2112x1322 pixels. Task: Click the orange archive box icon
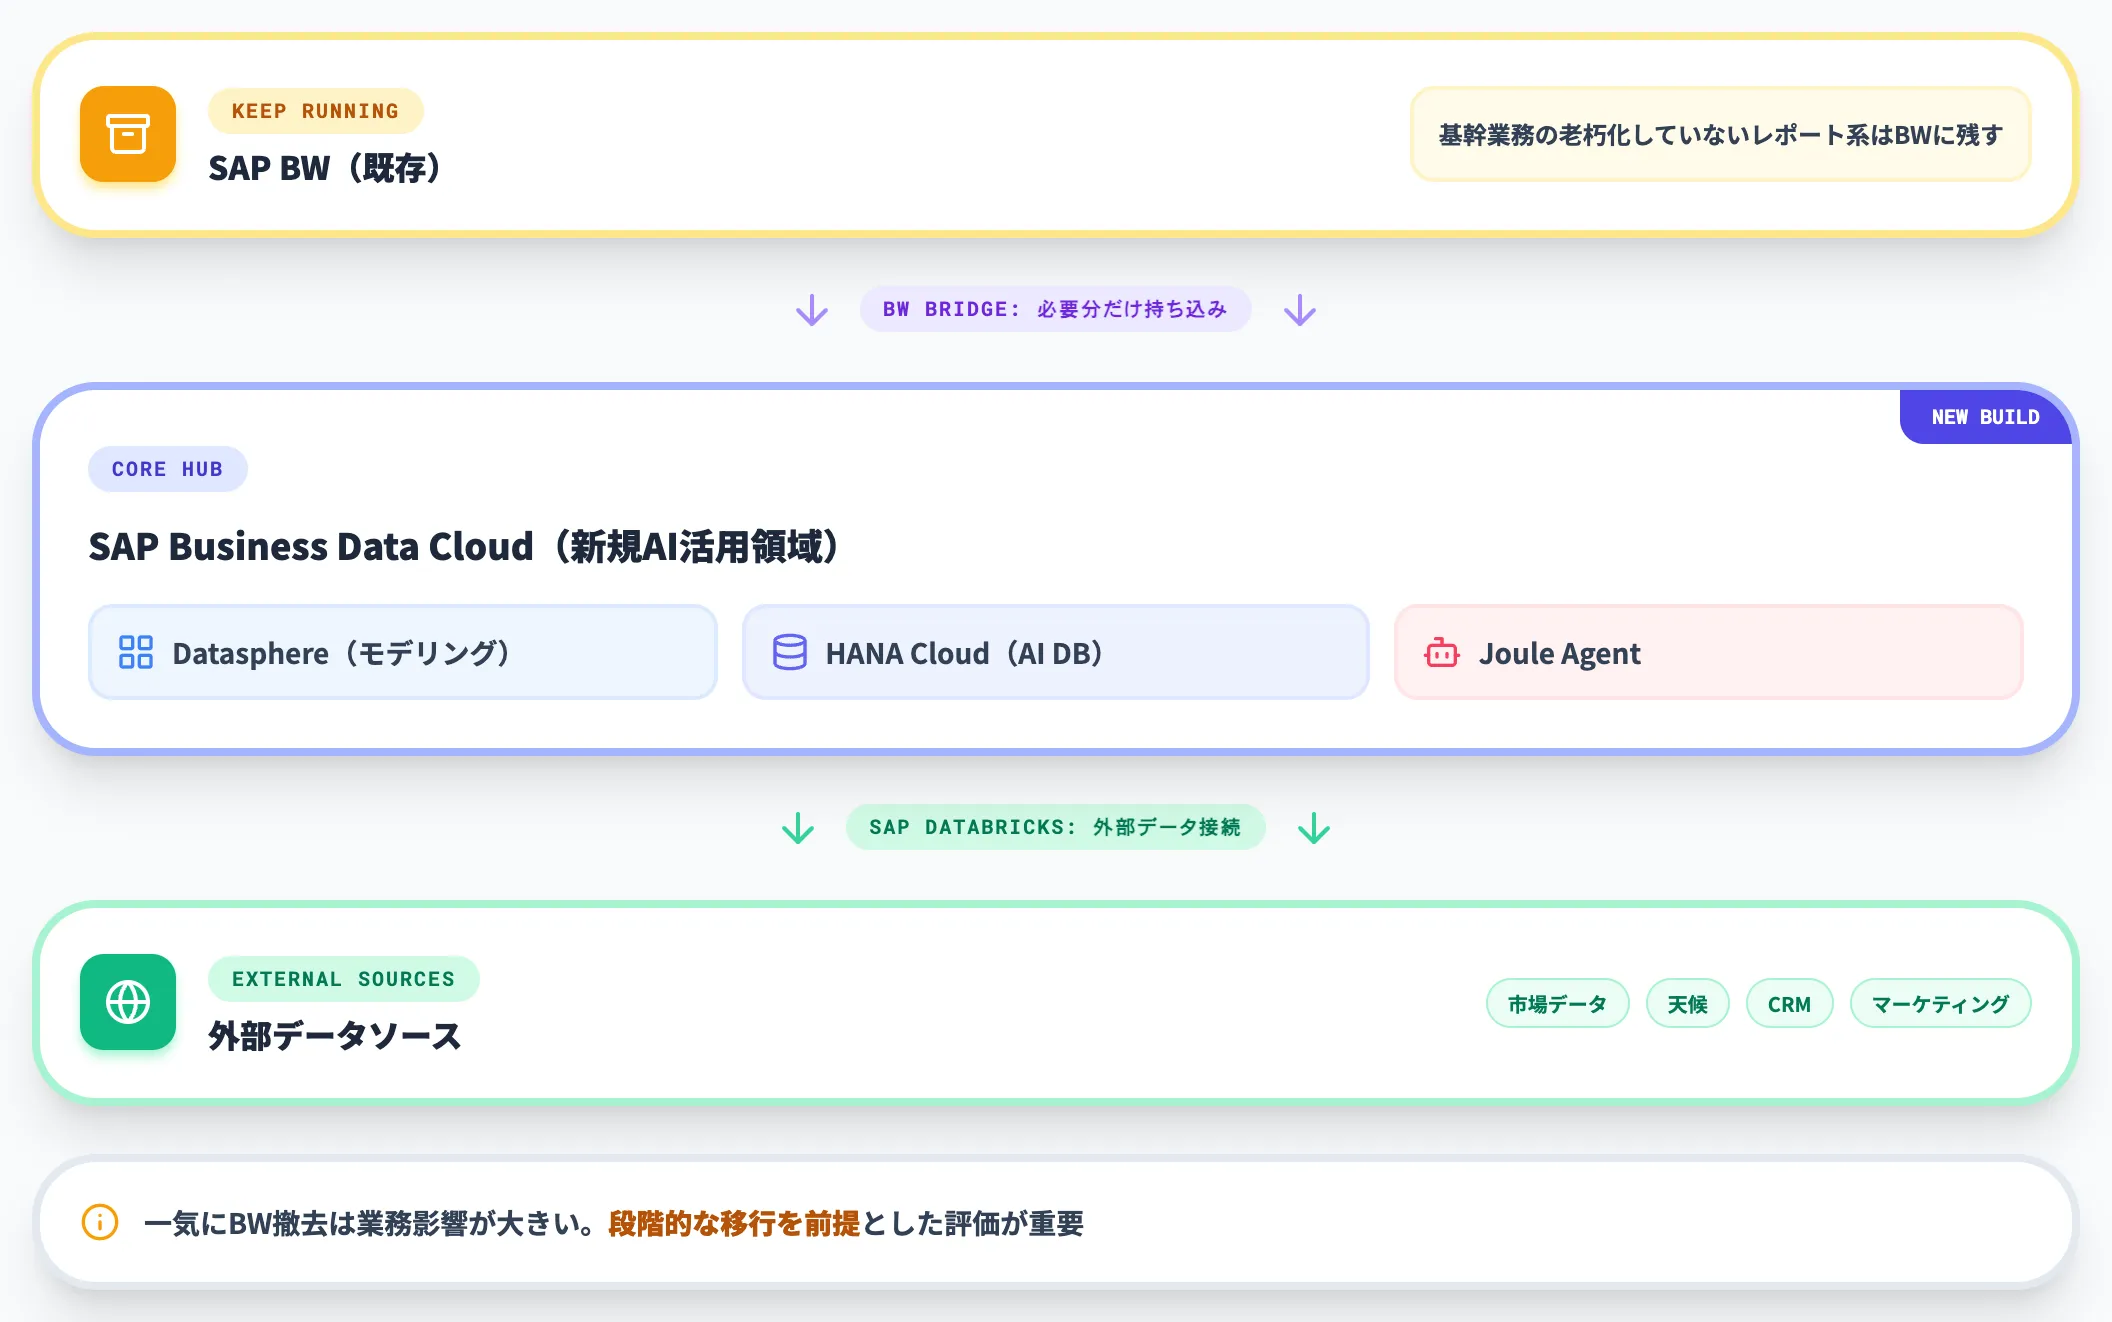point(128,134)
